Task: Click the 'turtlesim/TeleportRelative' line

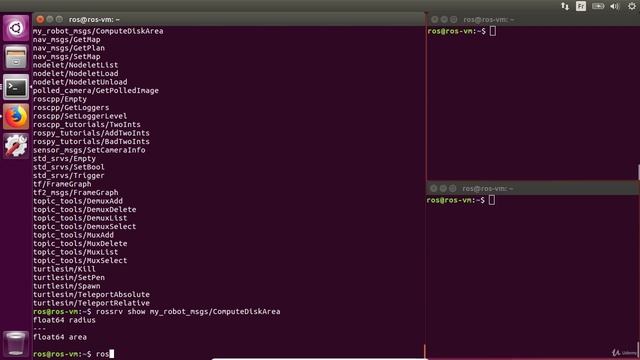Action: click(91, 303)
